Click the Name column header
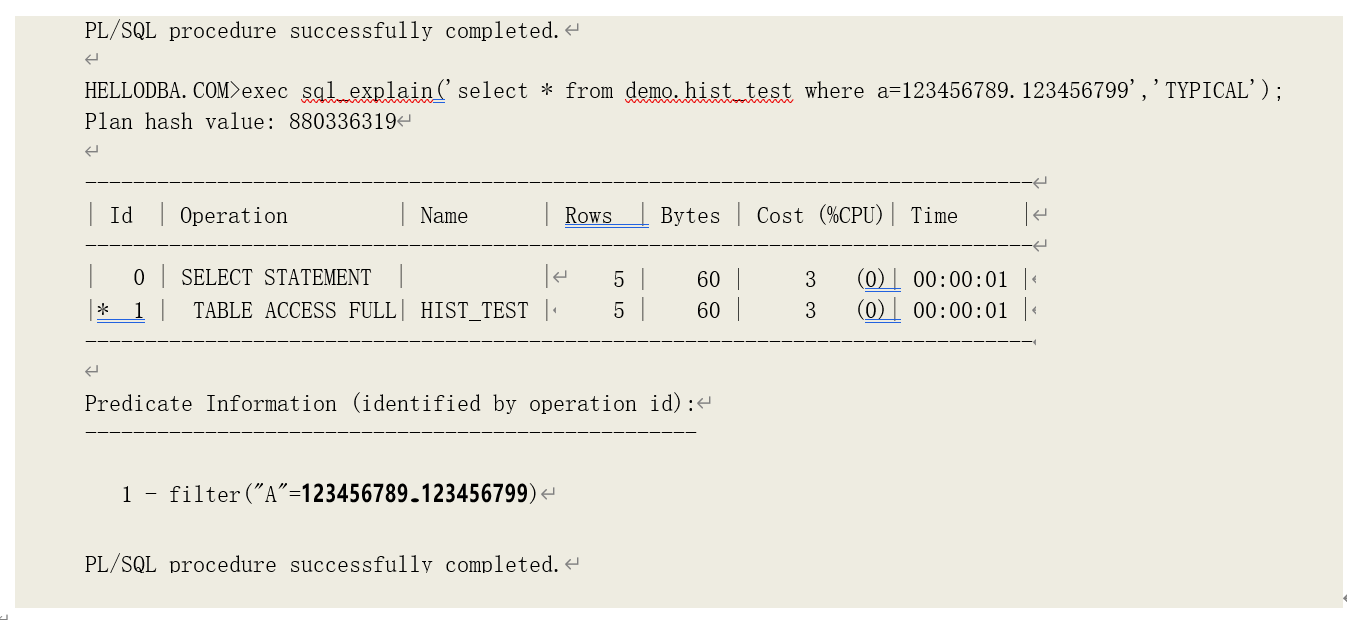Screen dimensions: 1347x620 [444, 216]
